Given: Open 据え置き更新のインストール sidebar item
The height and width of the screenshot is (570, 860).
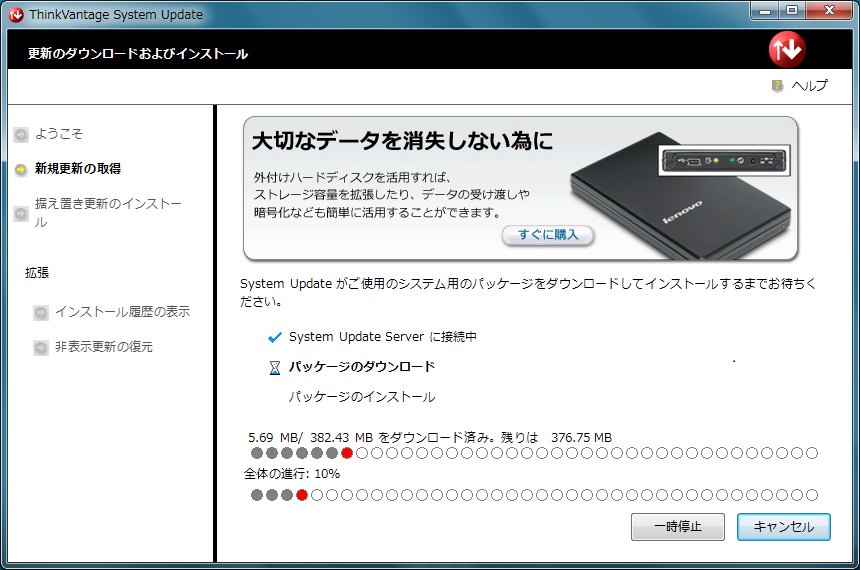Looking at the screenshot, I should [x=108, y=213].
